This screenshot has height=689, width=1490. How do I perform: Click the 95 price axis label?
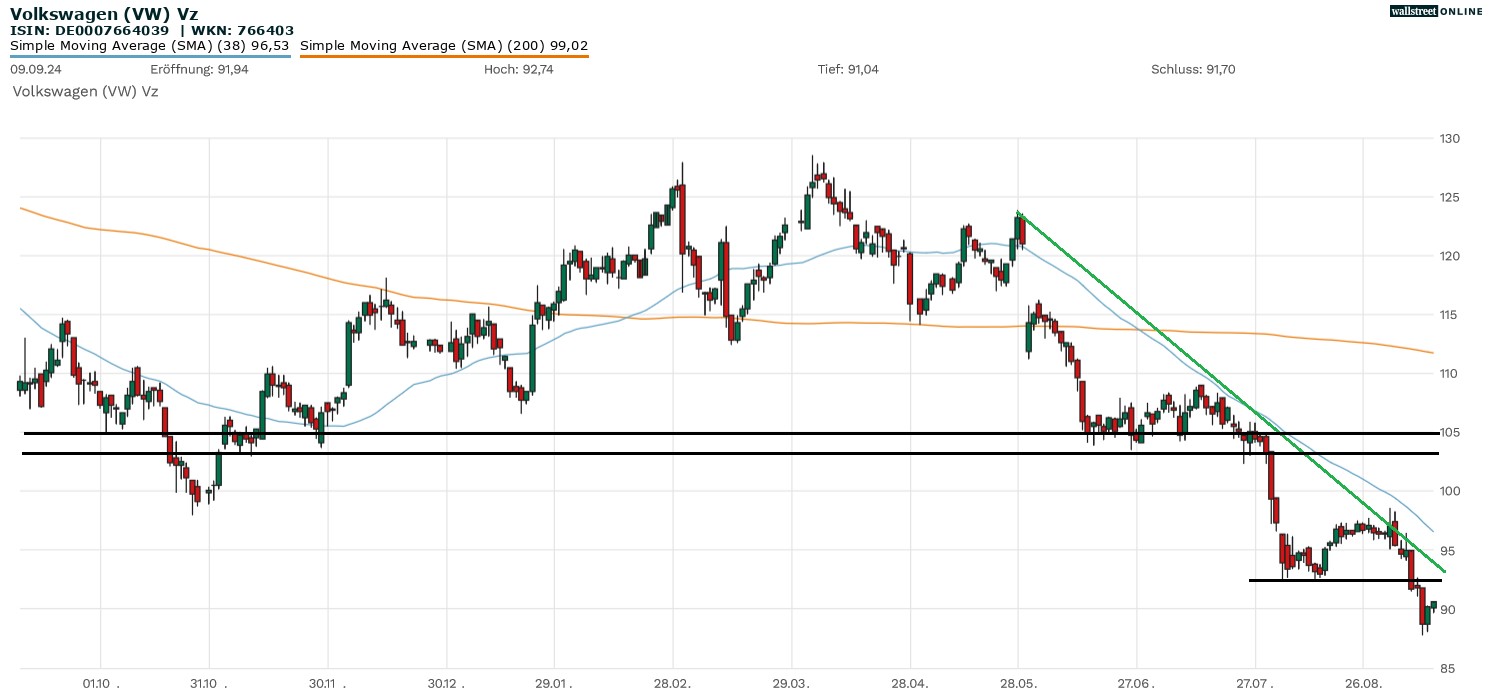click(1445, 550)
